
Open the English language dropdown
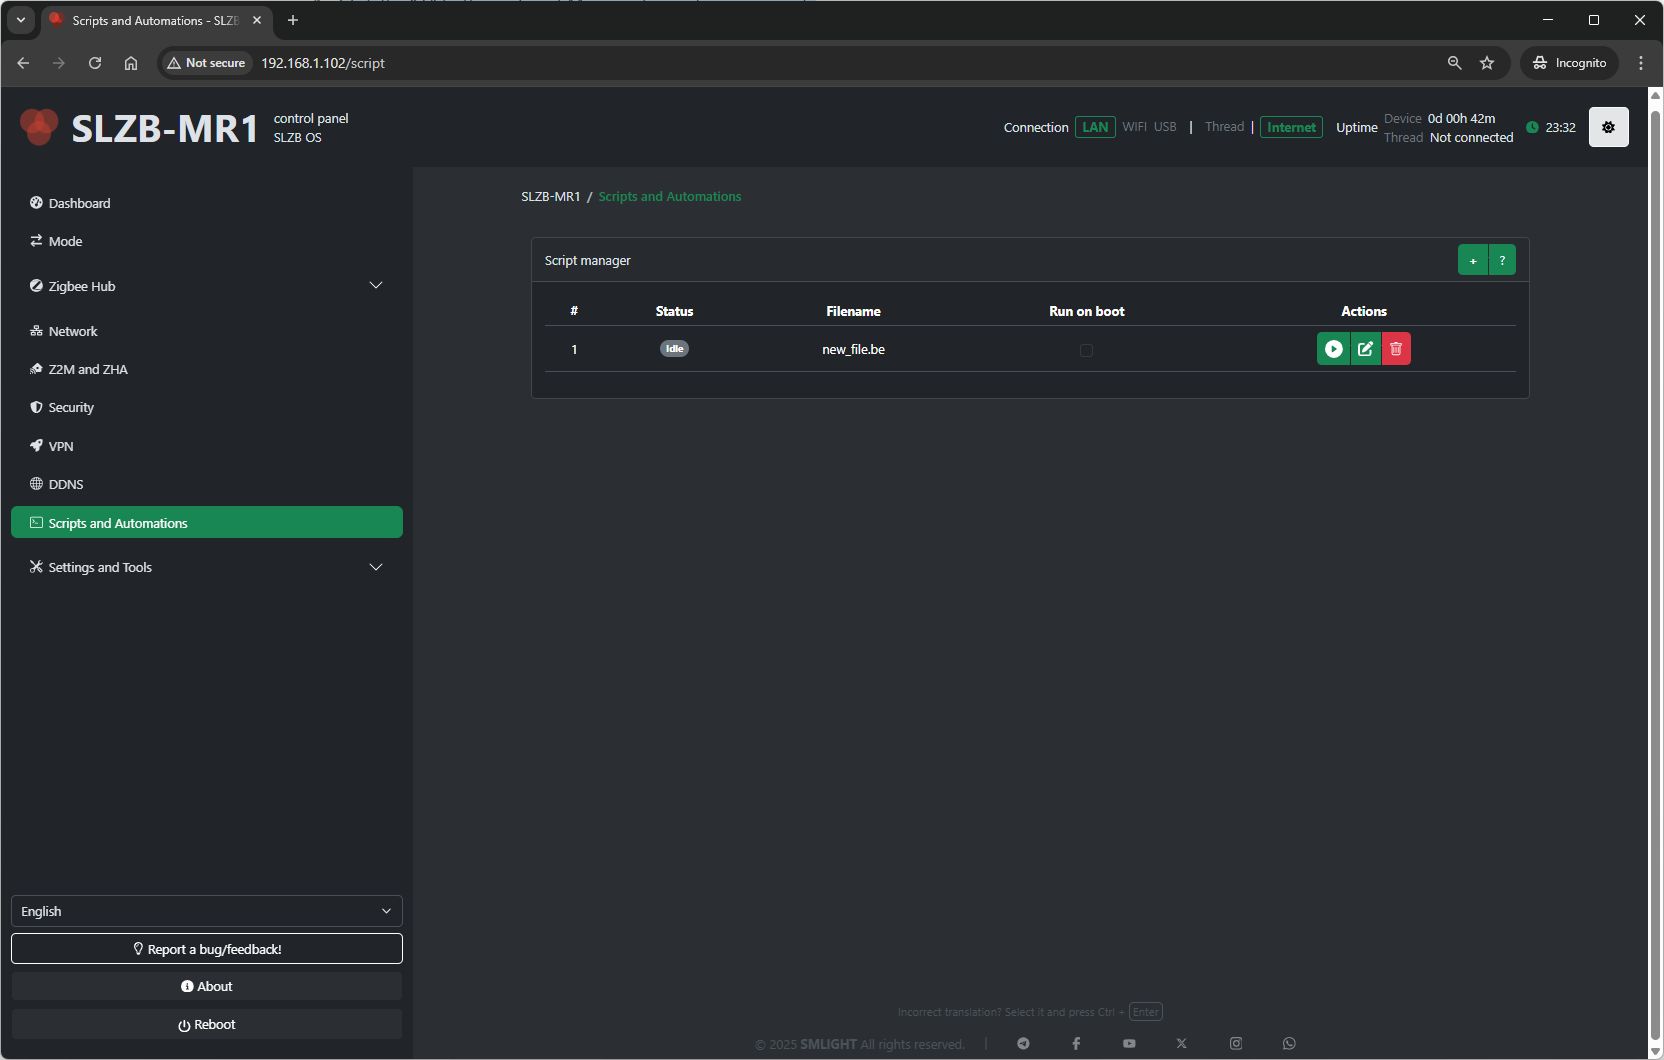click(x=206, y=911)
